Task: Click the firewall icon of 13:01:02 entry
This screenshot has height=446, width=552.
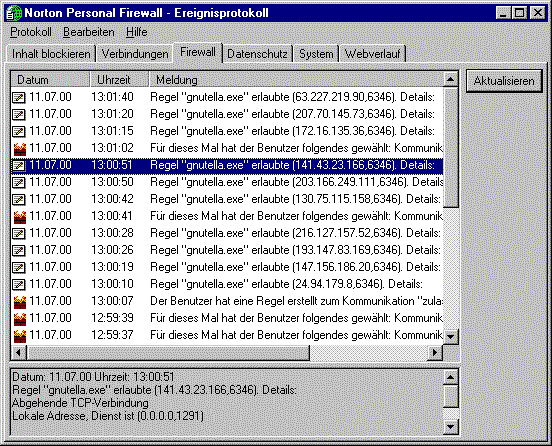Action: click(20, 149)
